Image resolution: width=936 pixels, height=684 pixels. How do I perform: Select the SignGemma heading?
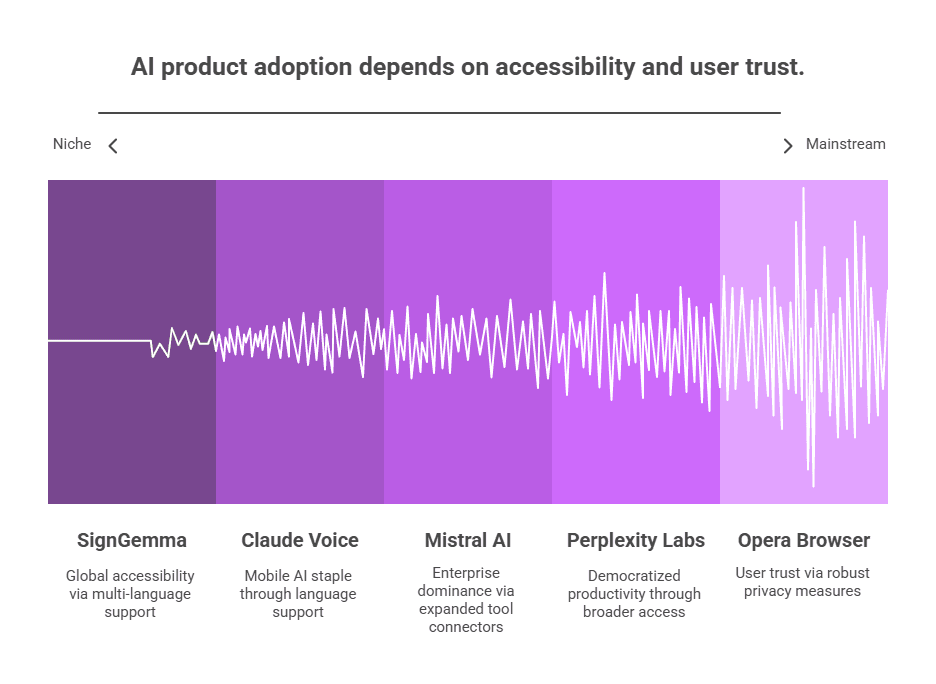click(x=132, y=540)
